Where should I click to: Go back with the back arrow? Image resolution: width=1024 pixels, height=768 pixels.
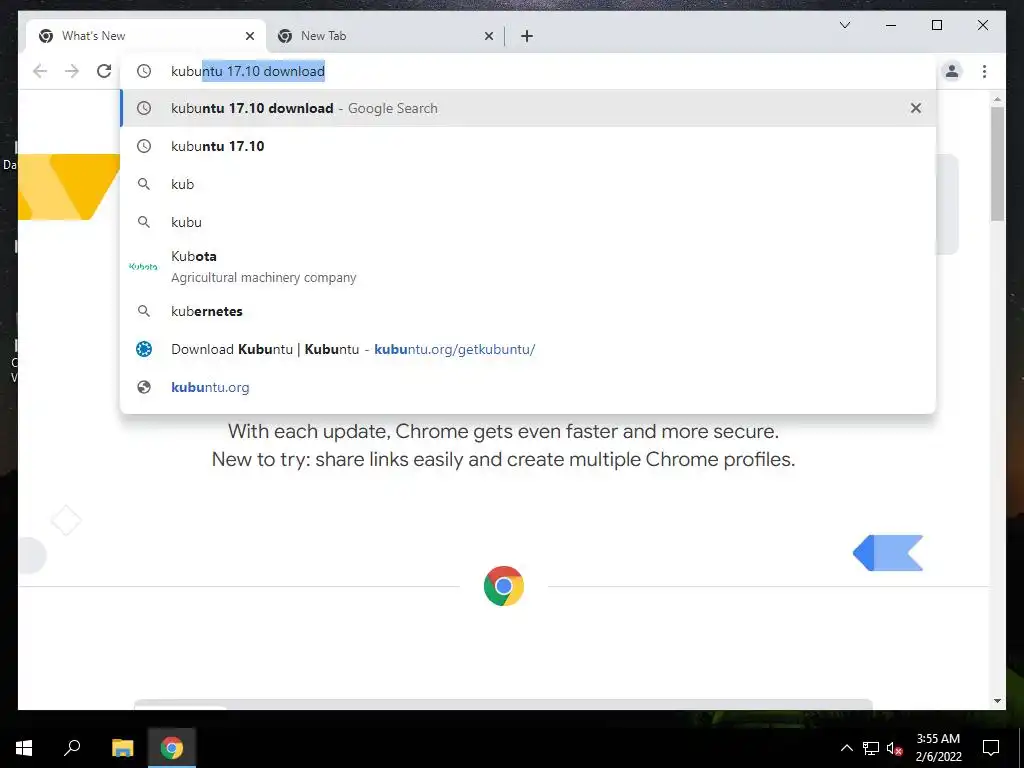(40, 71)
